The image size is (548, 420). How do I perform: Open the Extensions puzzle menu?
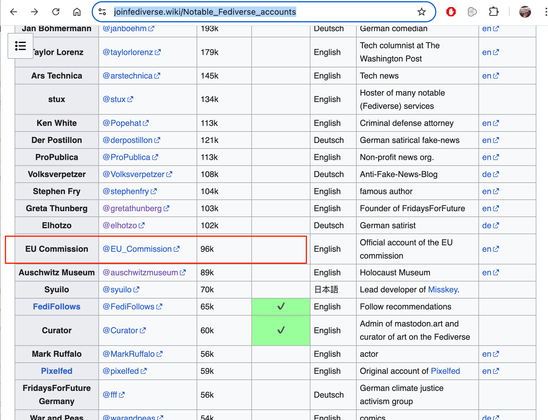point(493,12)
